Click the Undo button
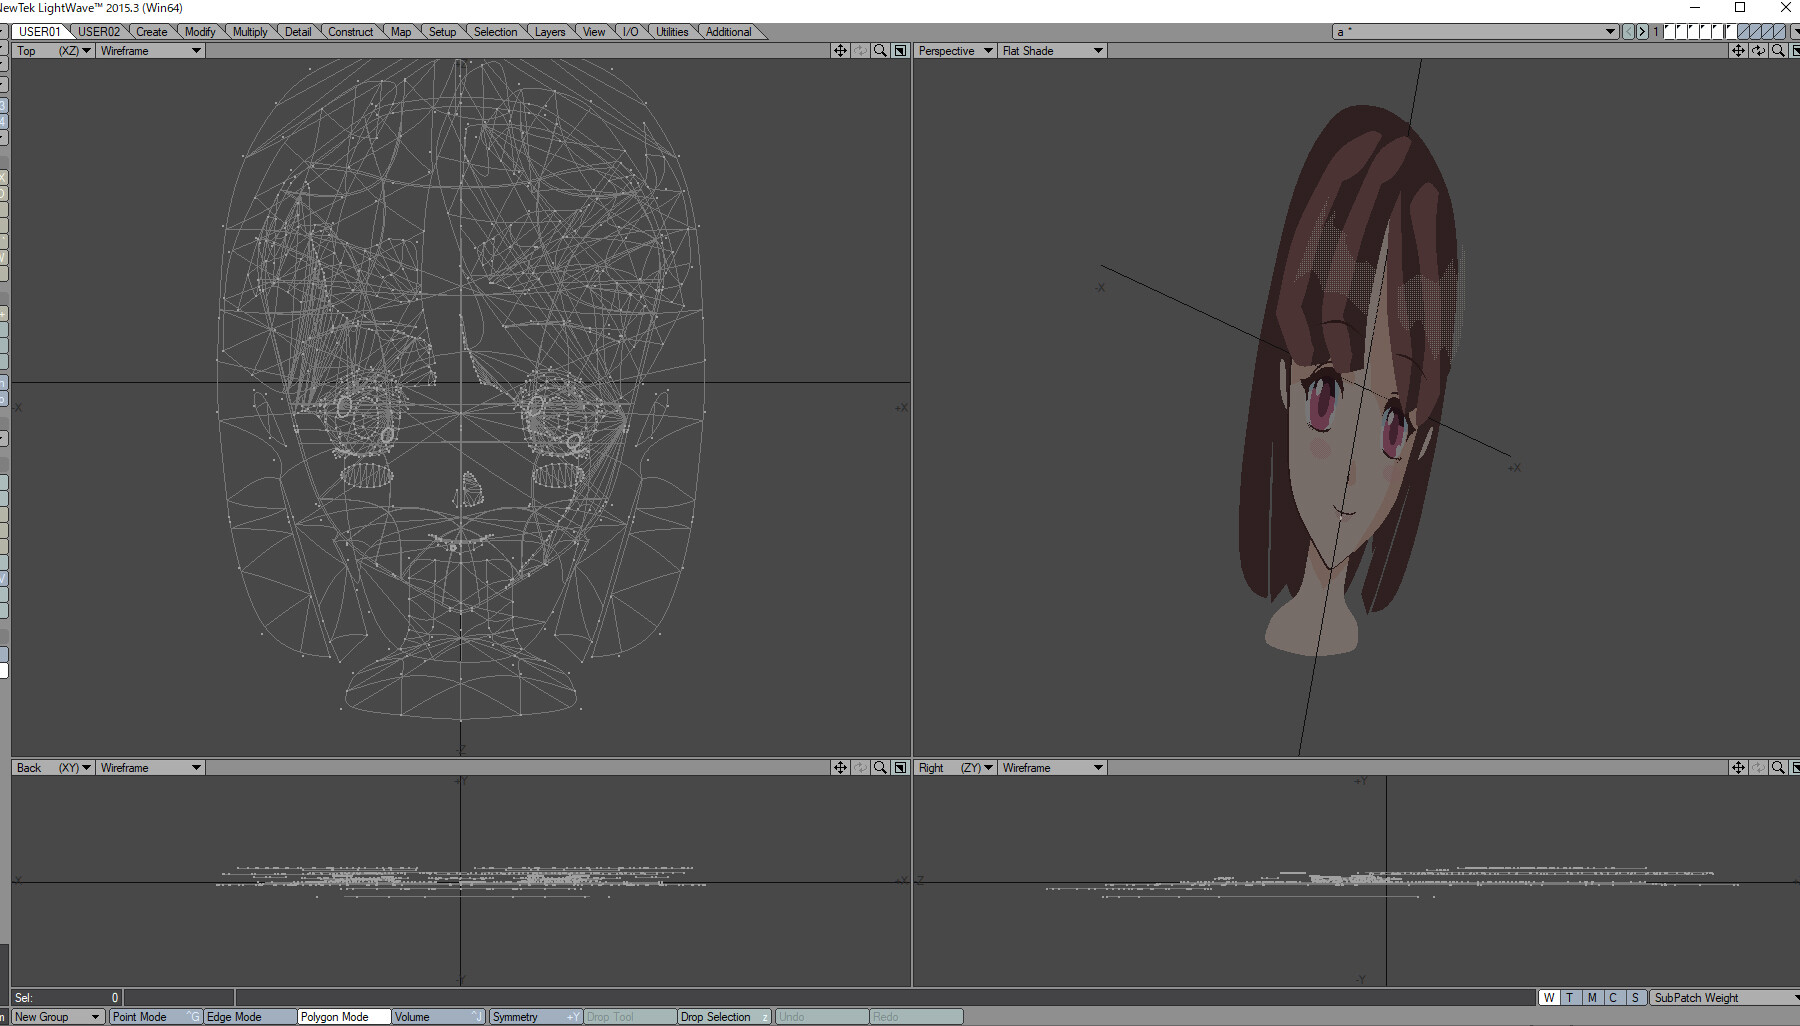 [x=822, y=1017]
